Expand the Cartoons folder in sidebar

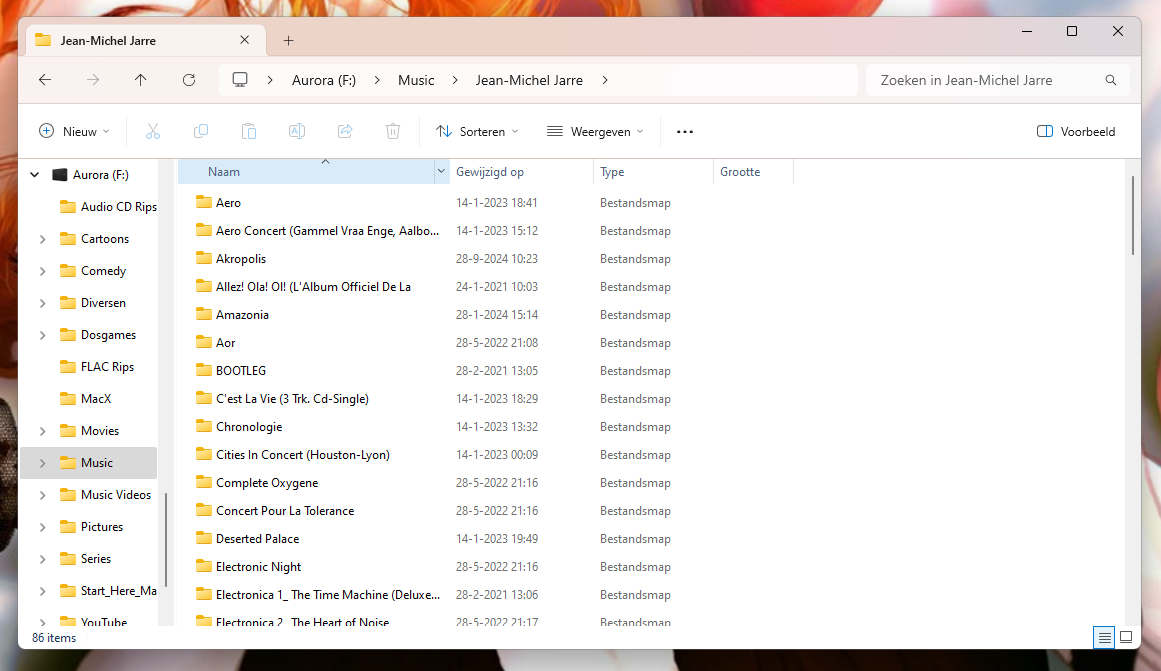point(42,239)
